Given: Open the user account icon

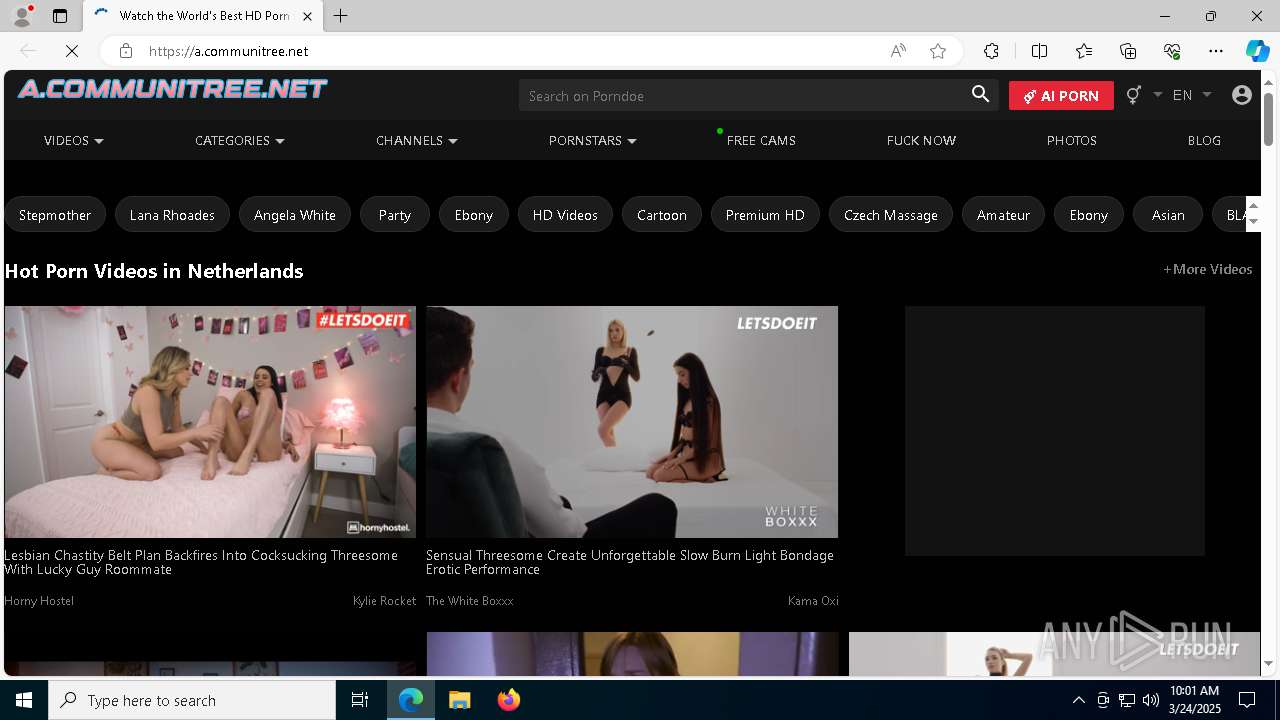Looking at the screenshot, I should [x=1242, y=95].
